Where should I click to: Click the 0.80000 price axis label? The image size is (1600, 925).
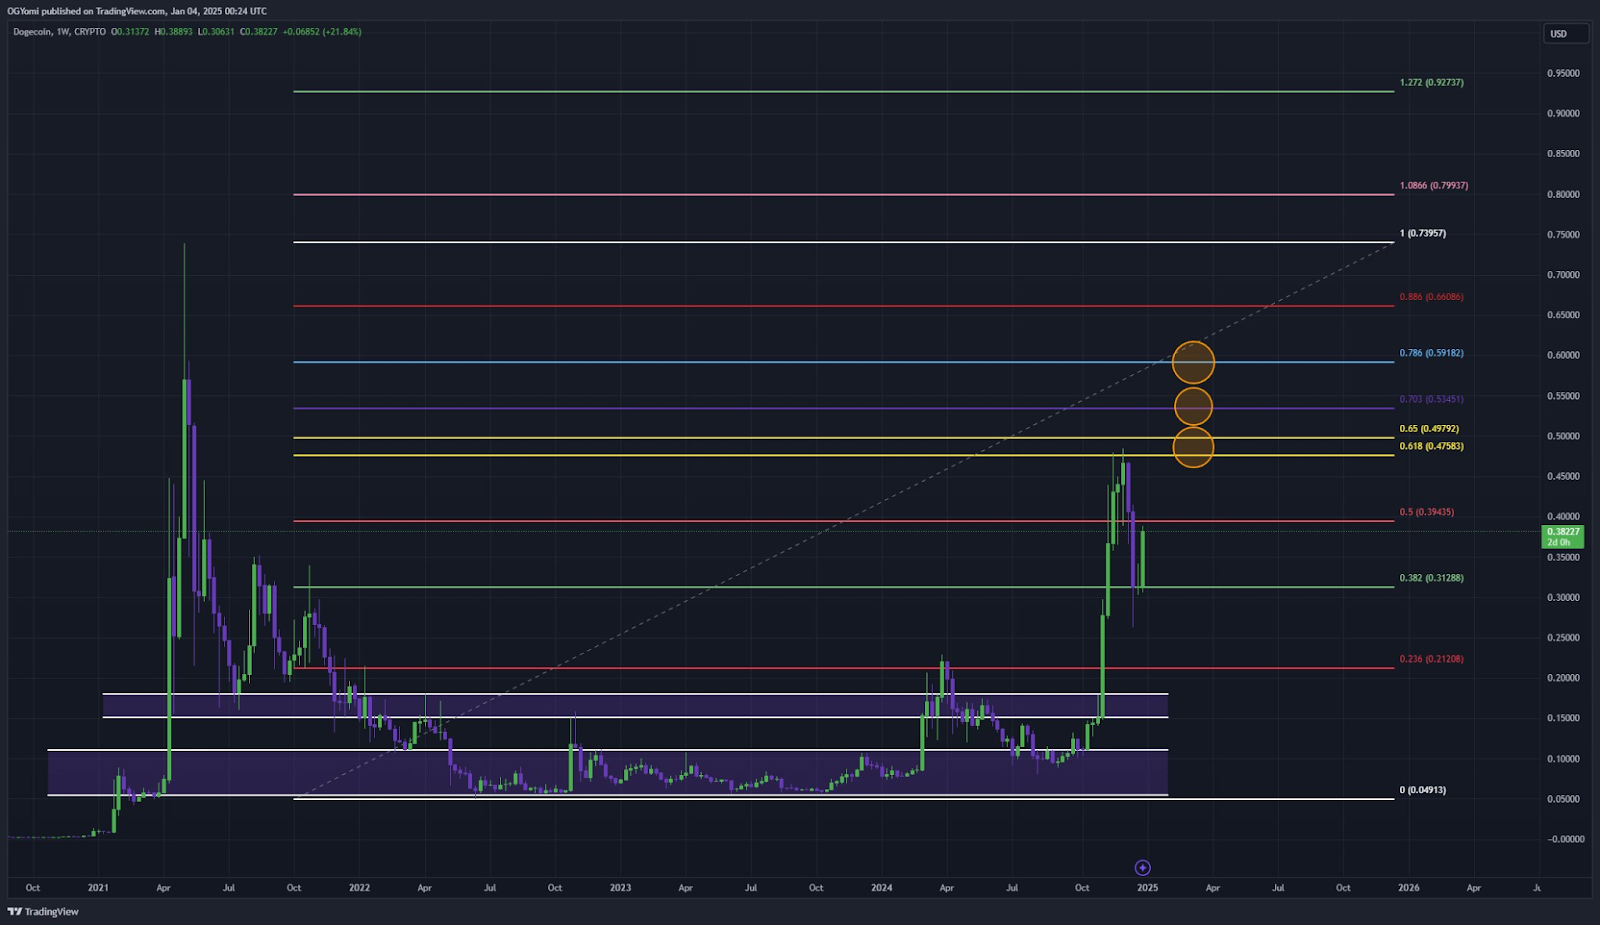[x=1564, y=195]
